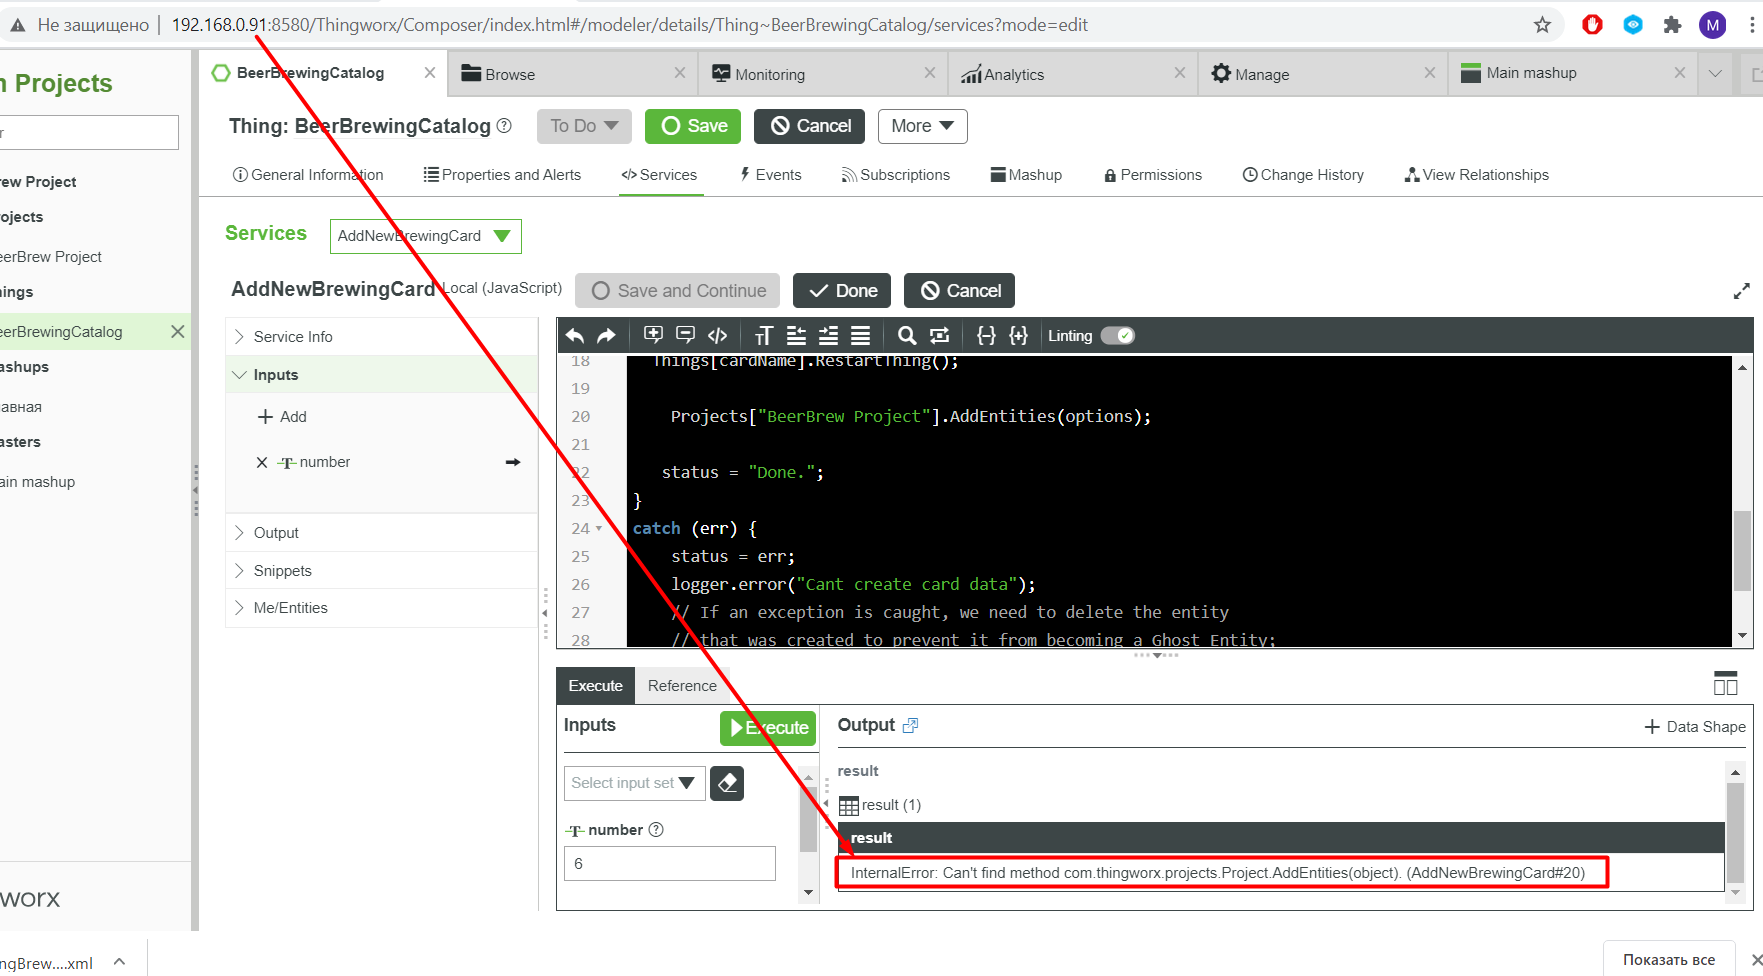Open the Properties and Alerts tab
Screen dimensions: 1763x976
pyautogui.click(x=502, y=175)
